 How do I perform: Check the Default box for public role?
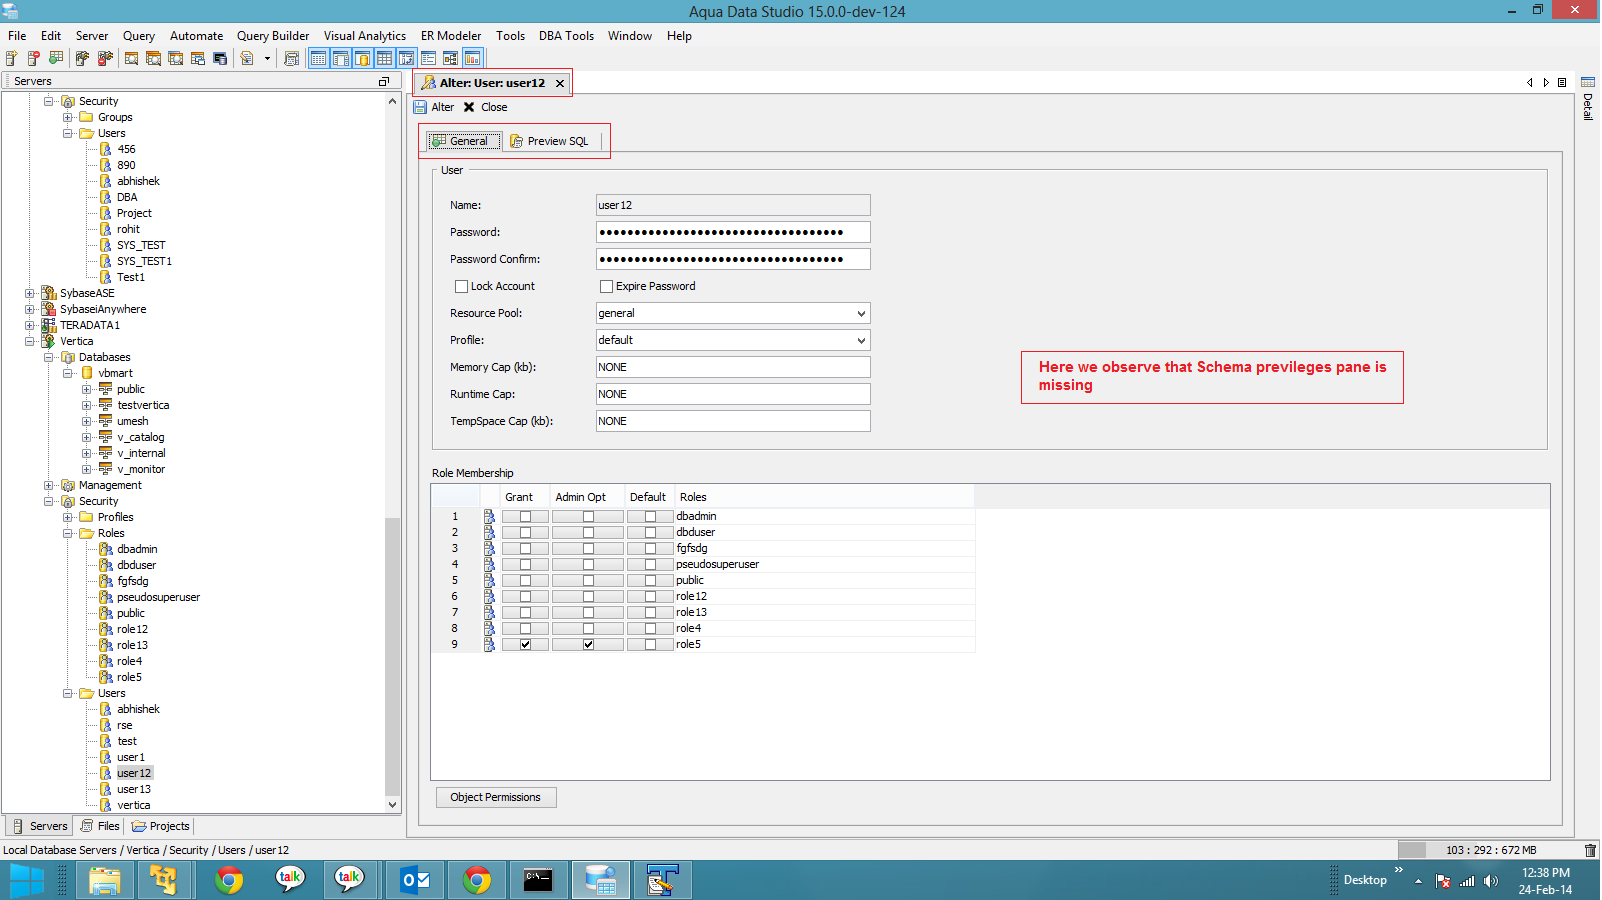[x=650, y=581]
